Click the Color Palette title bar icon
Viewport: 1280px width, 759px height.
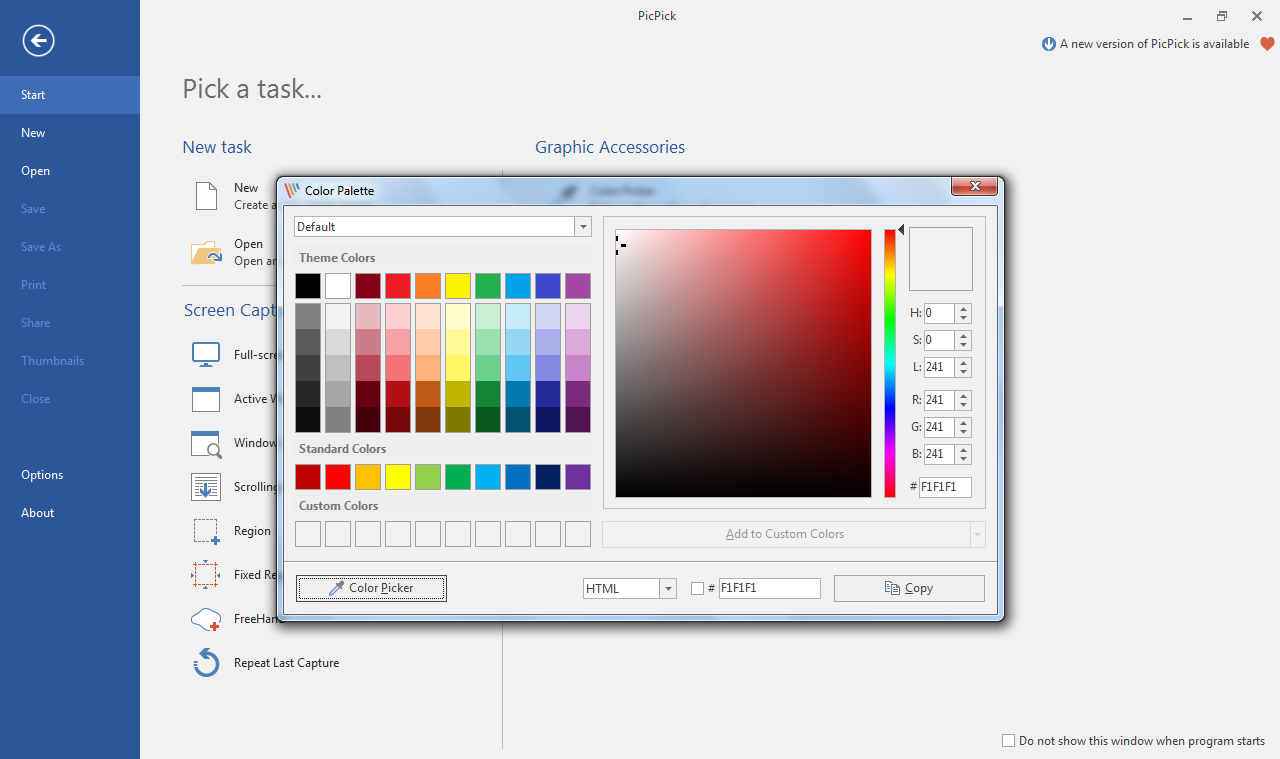tap(292, 190)
